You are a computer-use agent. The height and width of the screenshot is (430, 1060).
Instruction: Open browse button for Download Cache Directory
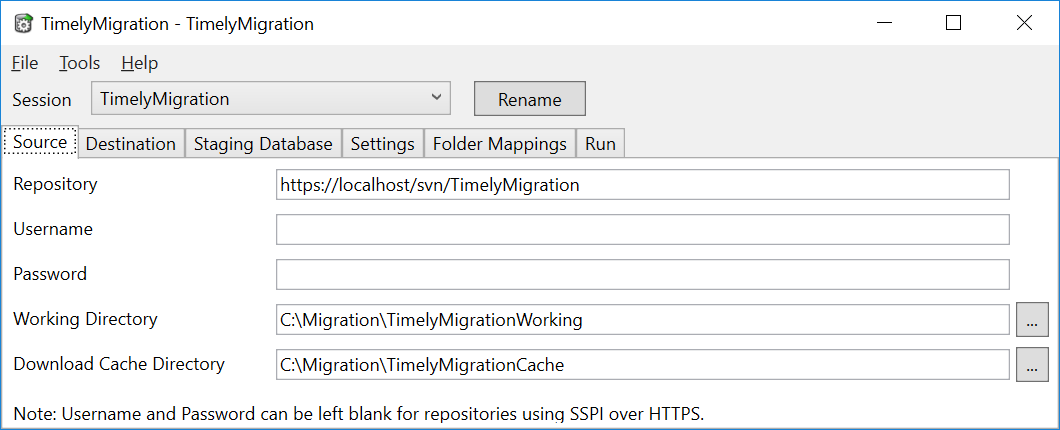click(x=1032, y=365)
